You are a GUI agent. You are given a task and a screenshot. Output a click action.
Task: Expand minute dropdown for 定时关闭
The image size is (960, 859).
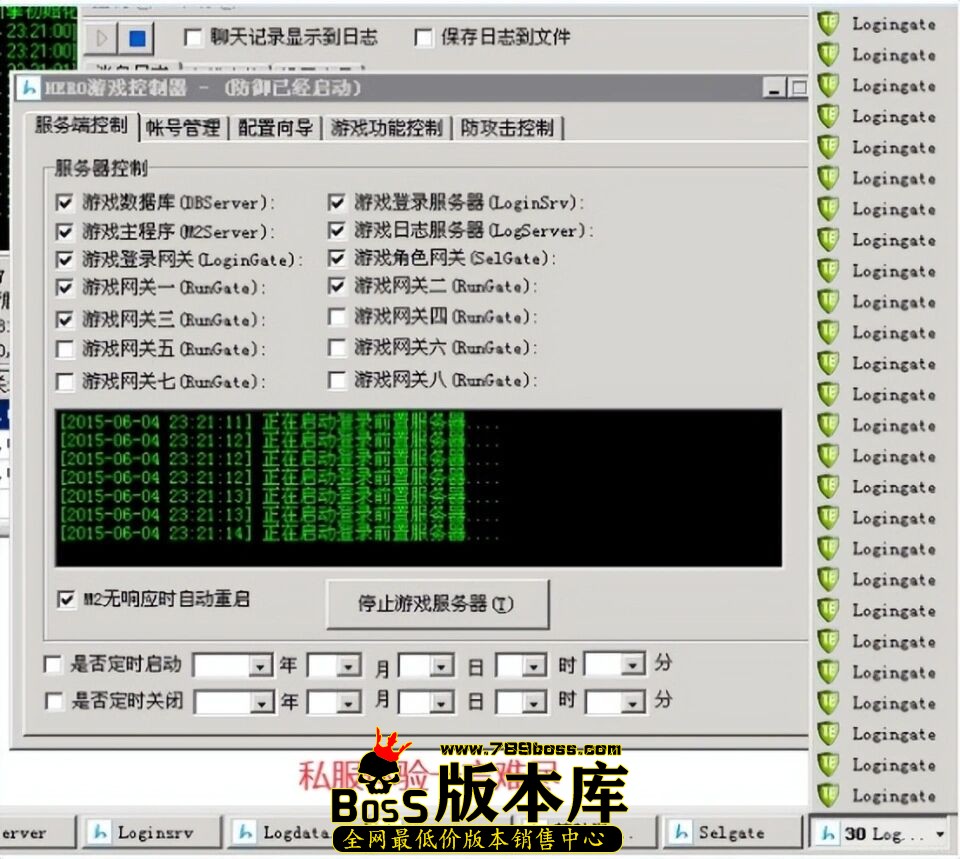[633, 702]
